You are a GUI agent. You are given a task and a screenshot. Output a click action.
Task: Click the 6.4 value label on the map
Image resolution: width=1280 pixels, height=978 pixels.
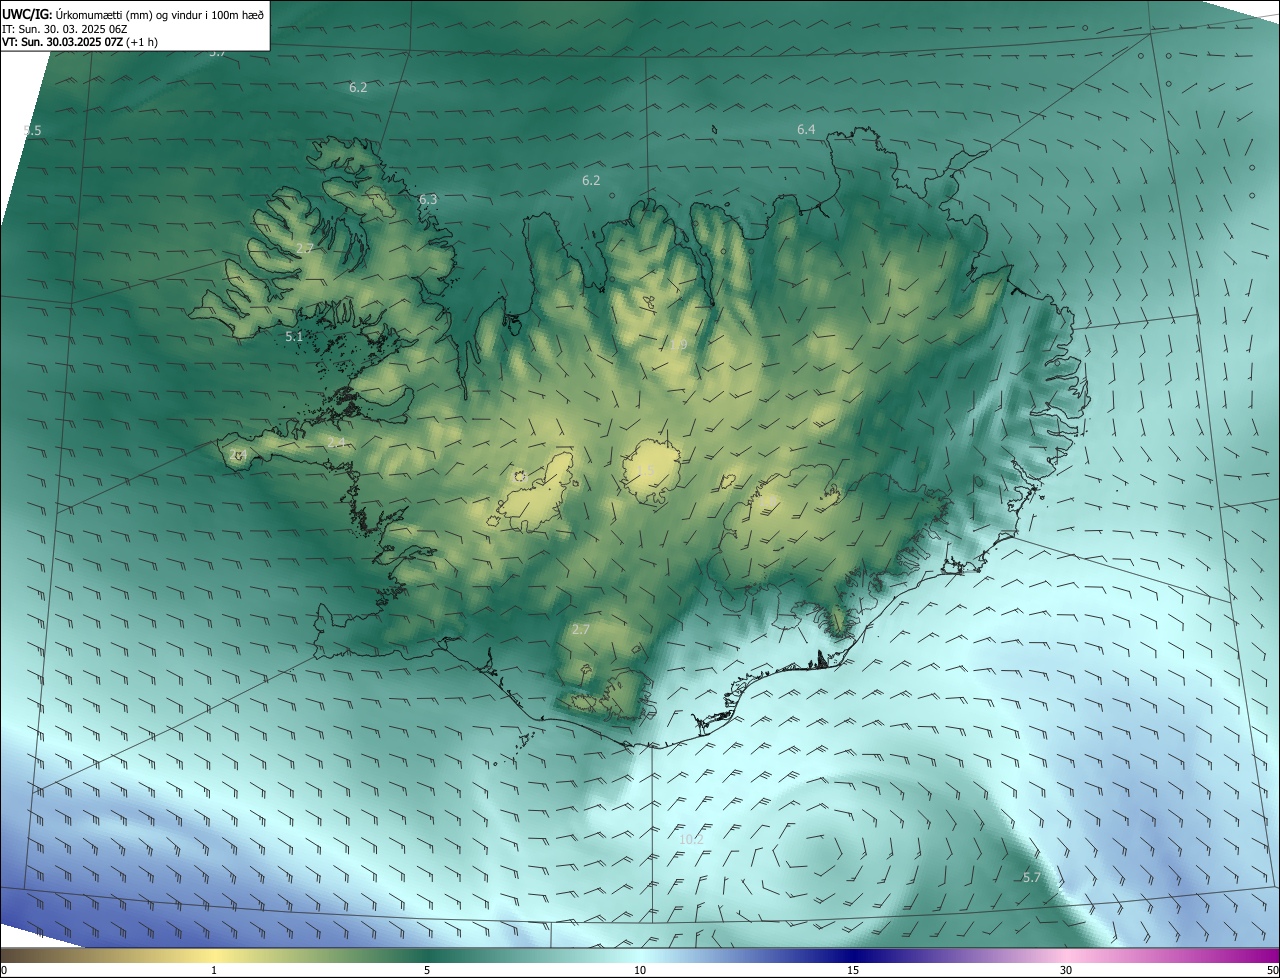pos(806,130)
